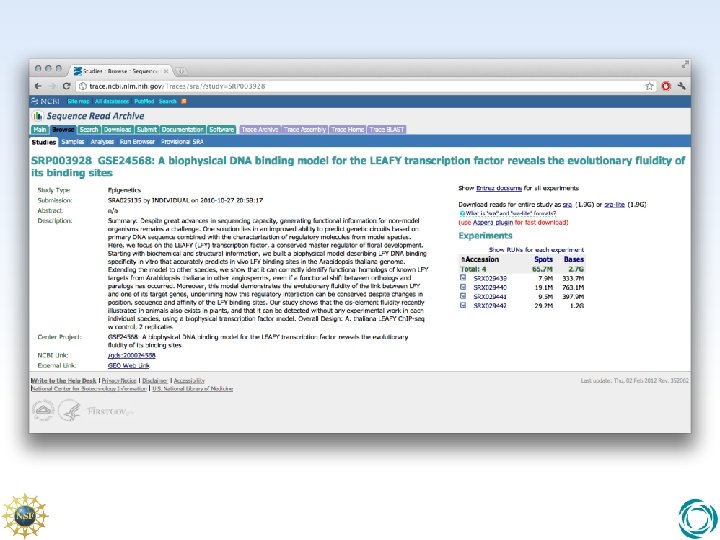Bookmark page with the star icon
The width and height of the screenshot is (720, 540).
(x=649, y=86)
